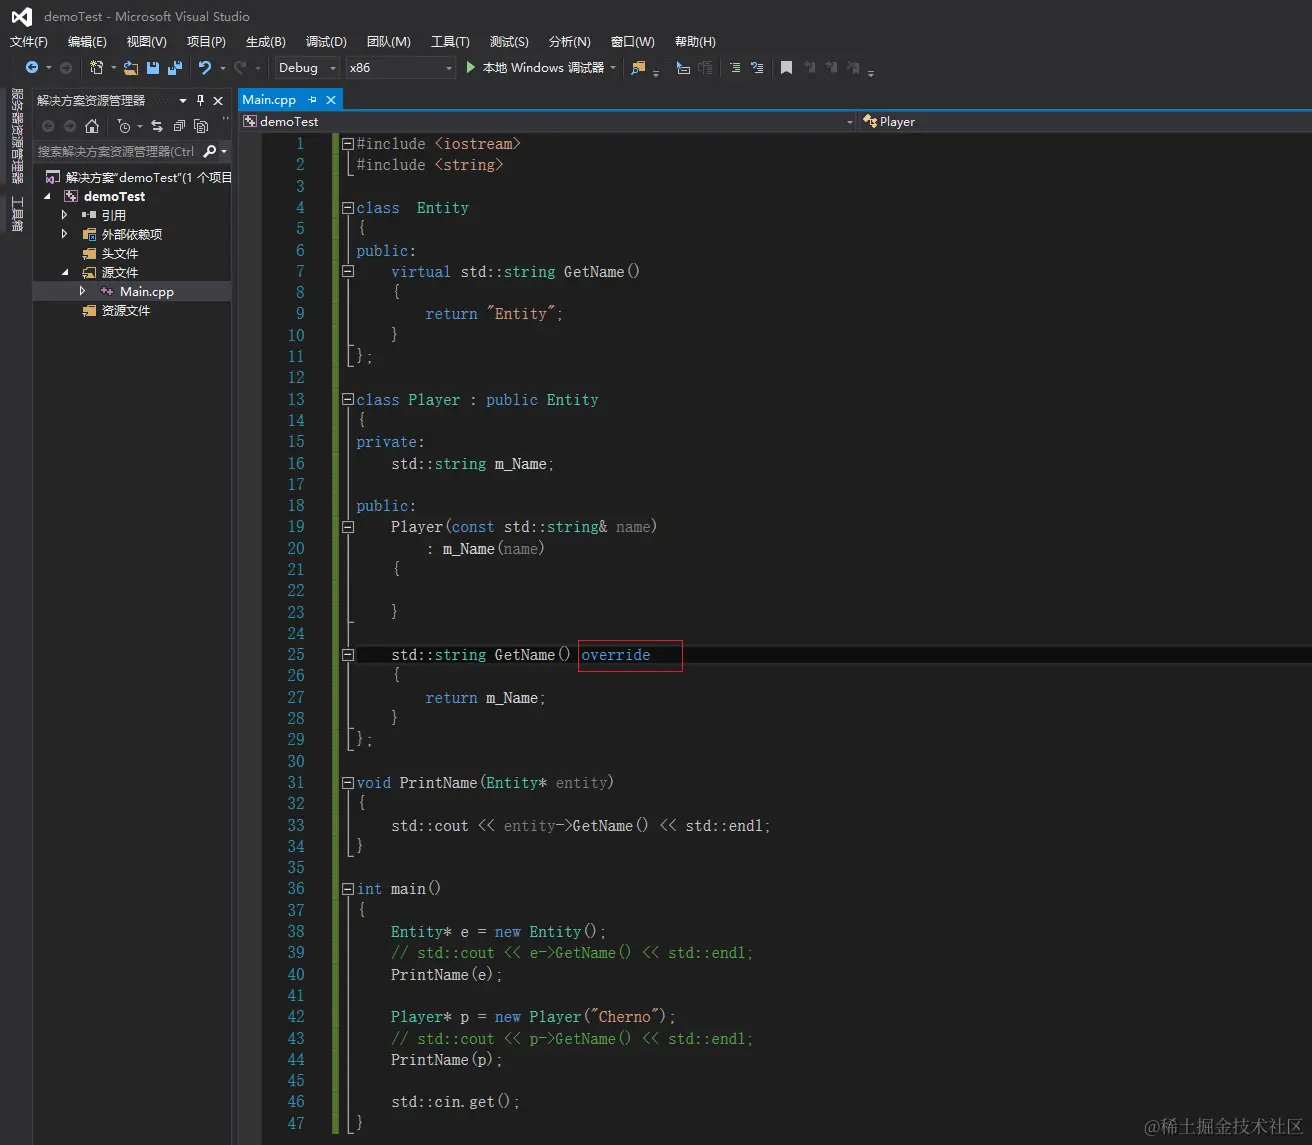Screen dimensions: 1312x1145
Task: Click the Undo toolbar icon
Action: tap(205, 68)
